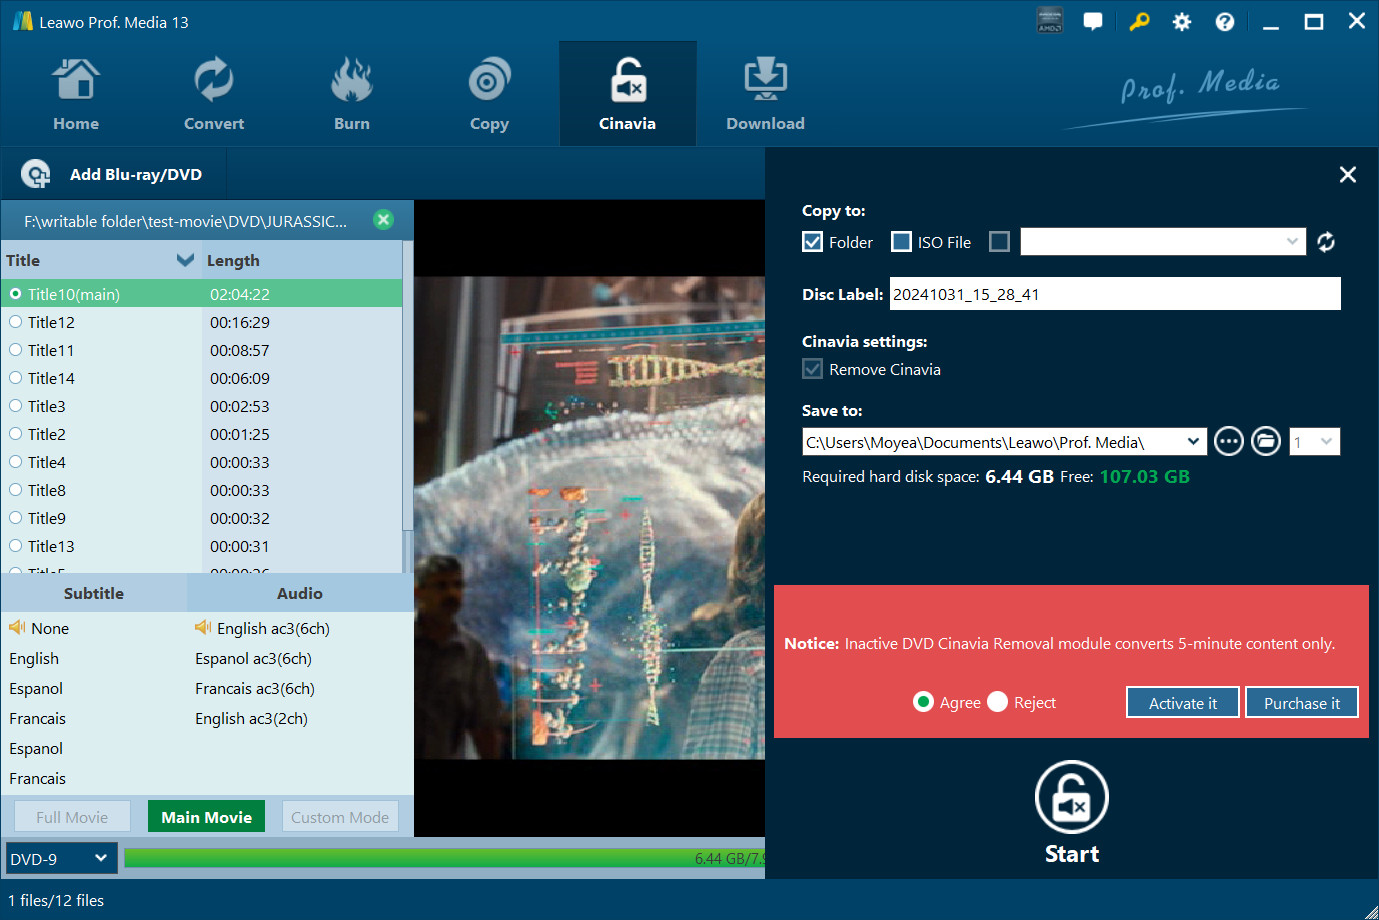Choose Custom Mode

coord(340,817)
